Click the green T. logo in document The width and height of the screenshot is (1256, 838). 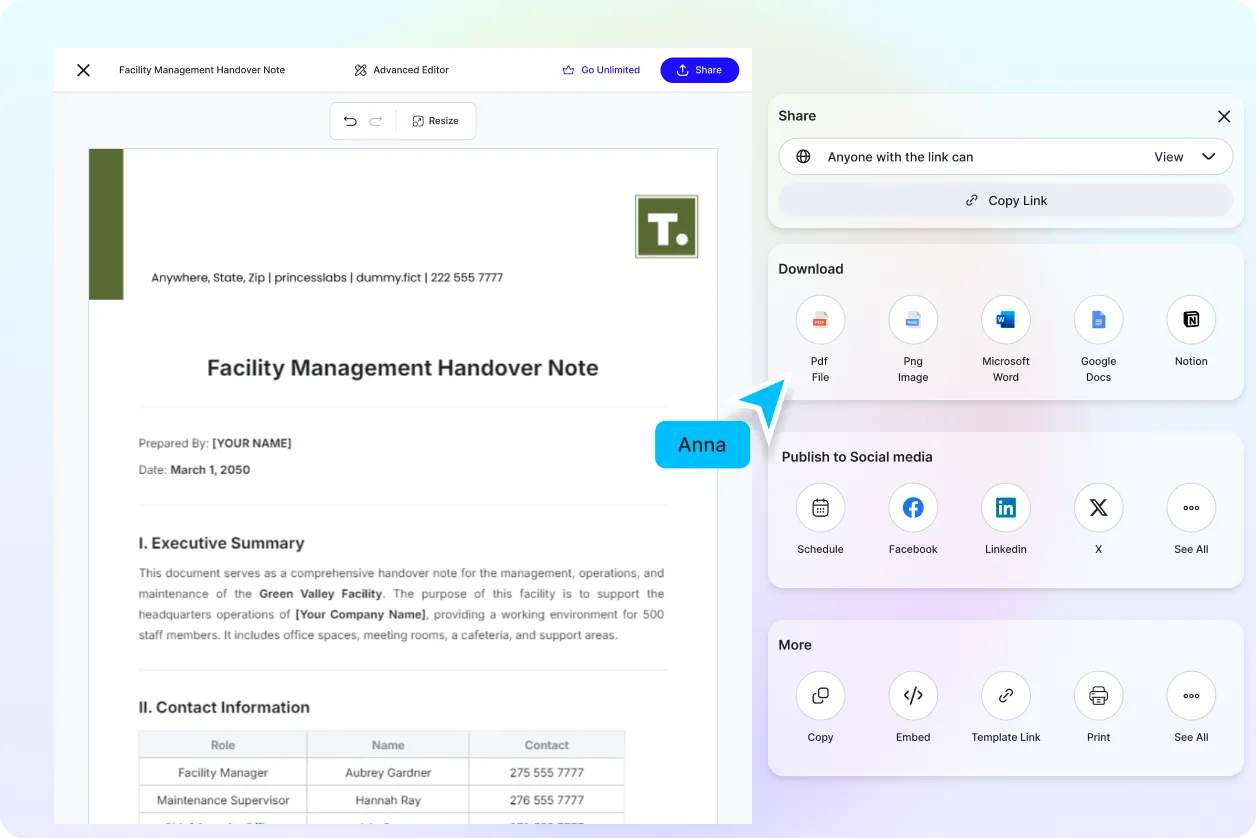667,227
